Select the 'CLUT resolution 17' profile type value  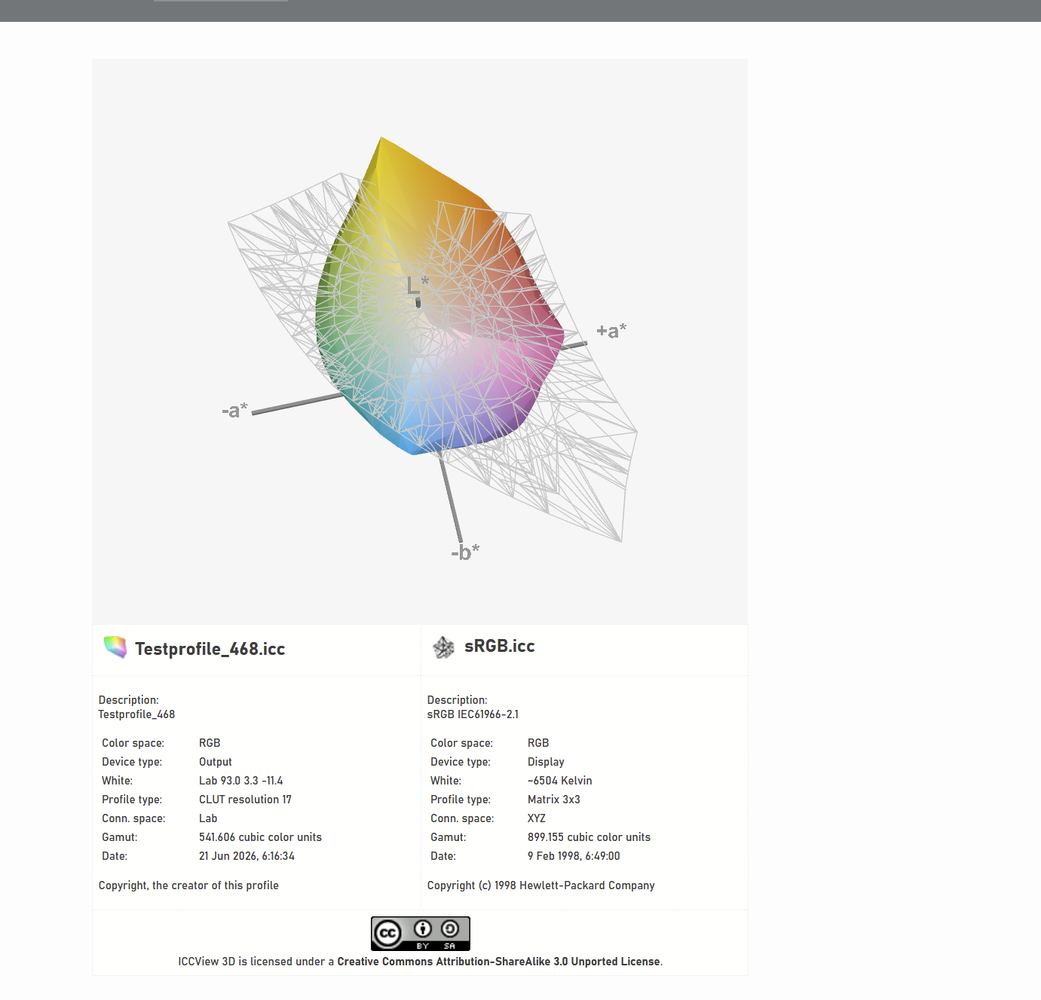click(245, 799)
